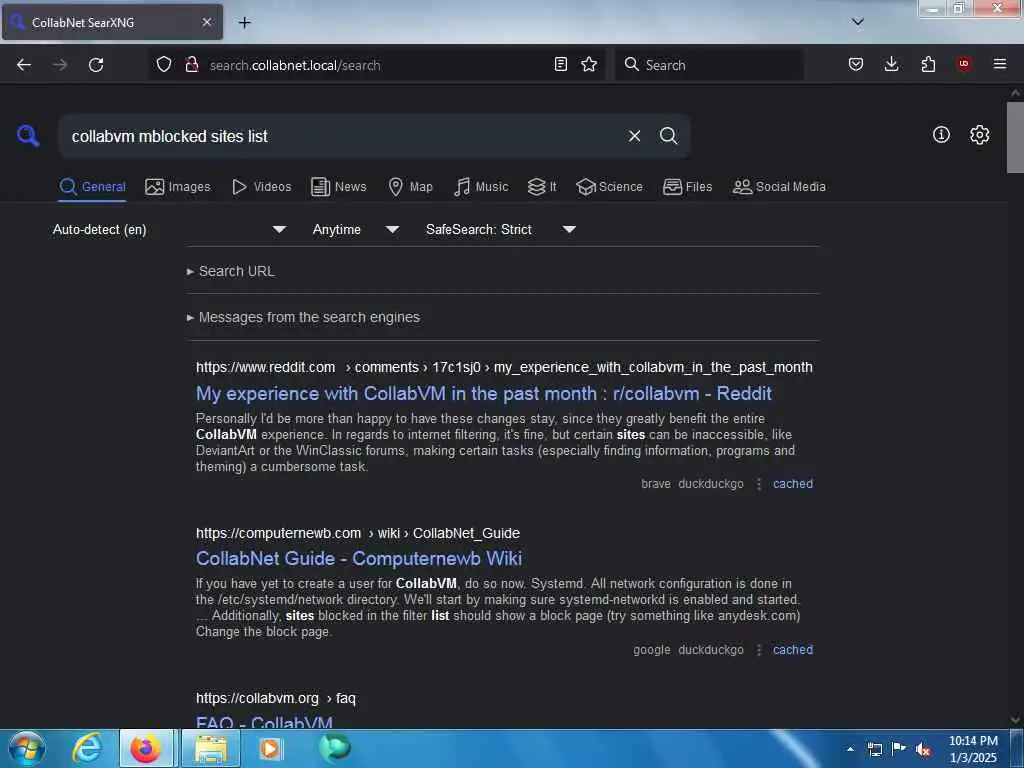
Task: Open the Windows Start menu
Action: pos(27,748)
